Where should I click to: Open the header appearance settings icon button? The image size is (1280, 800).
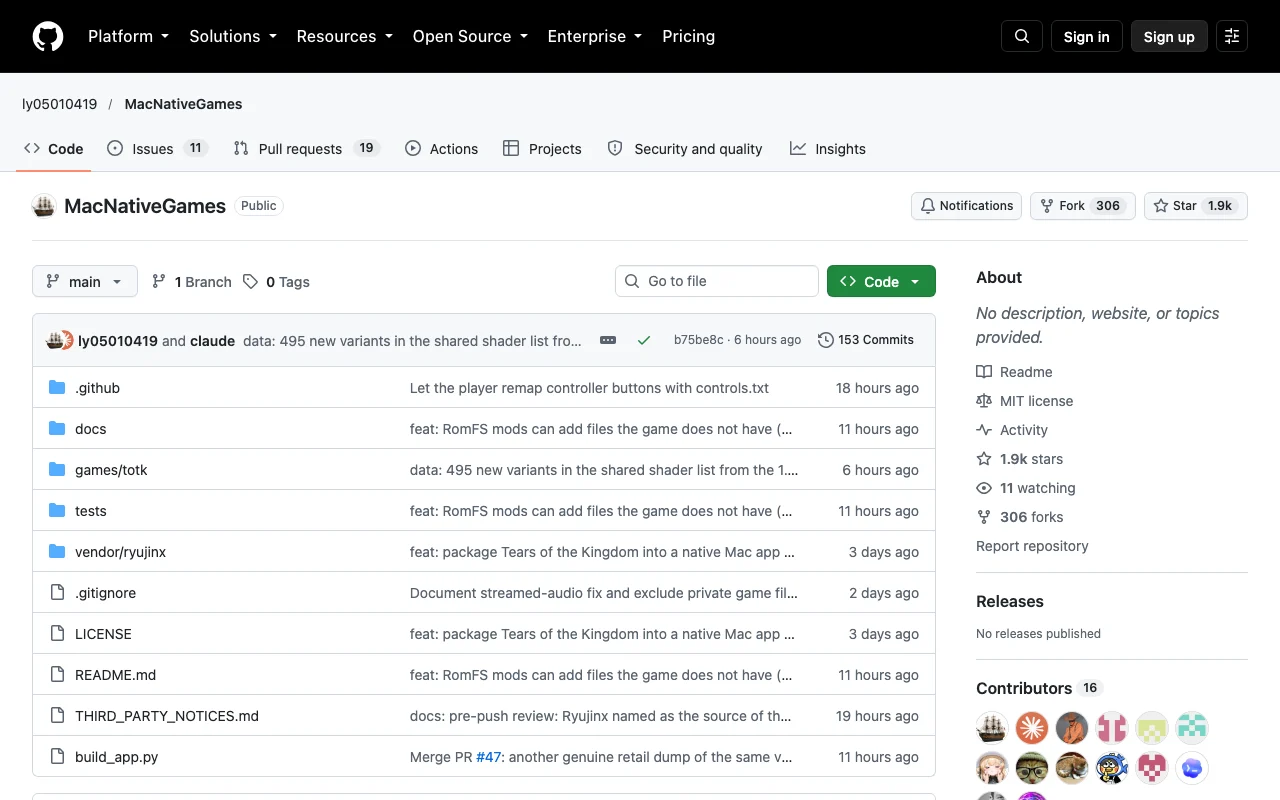1232,36
